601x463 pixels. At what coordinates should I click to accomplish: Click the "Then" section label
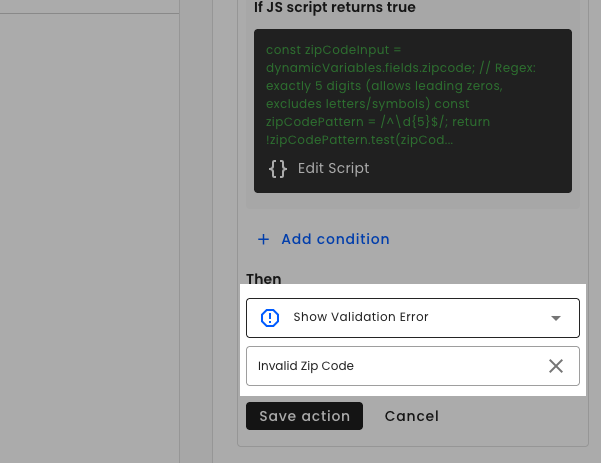tap(264, 279)
